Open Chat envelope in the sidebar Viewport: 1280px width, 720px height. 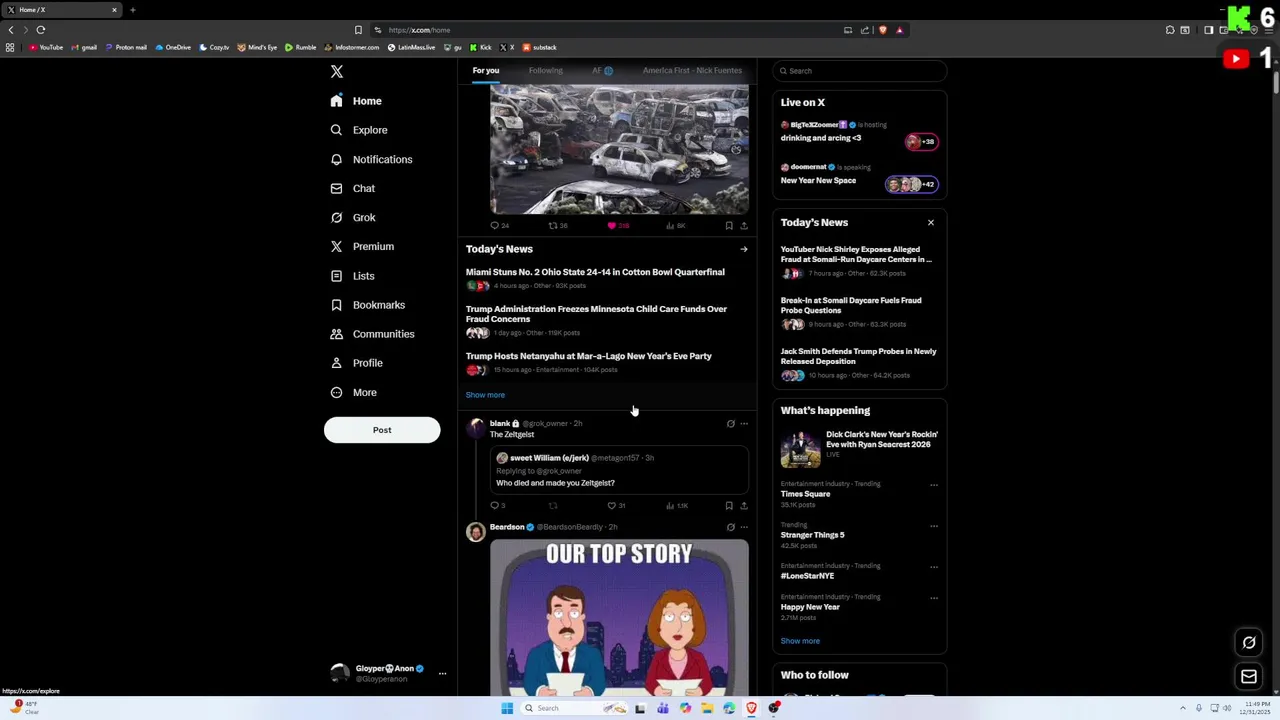tap(336, 188)
